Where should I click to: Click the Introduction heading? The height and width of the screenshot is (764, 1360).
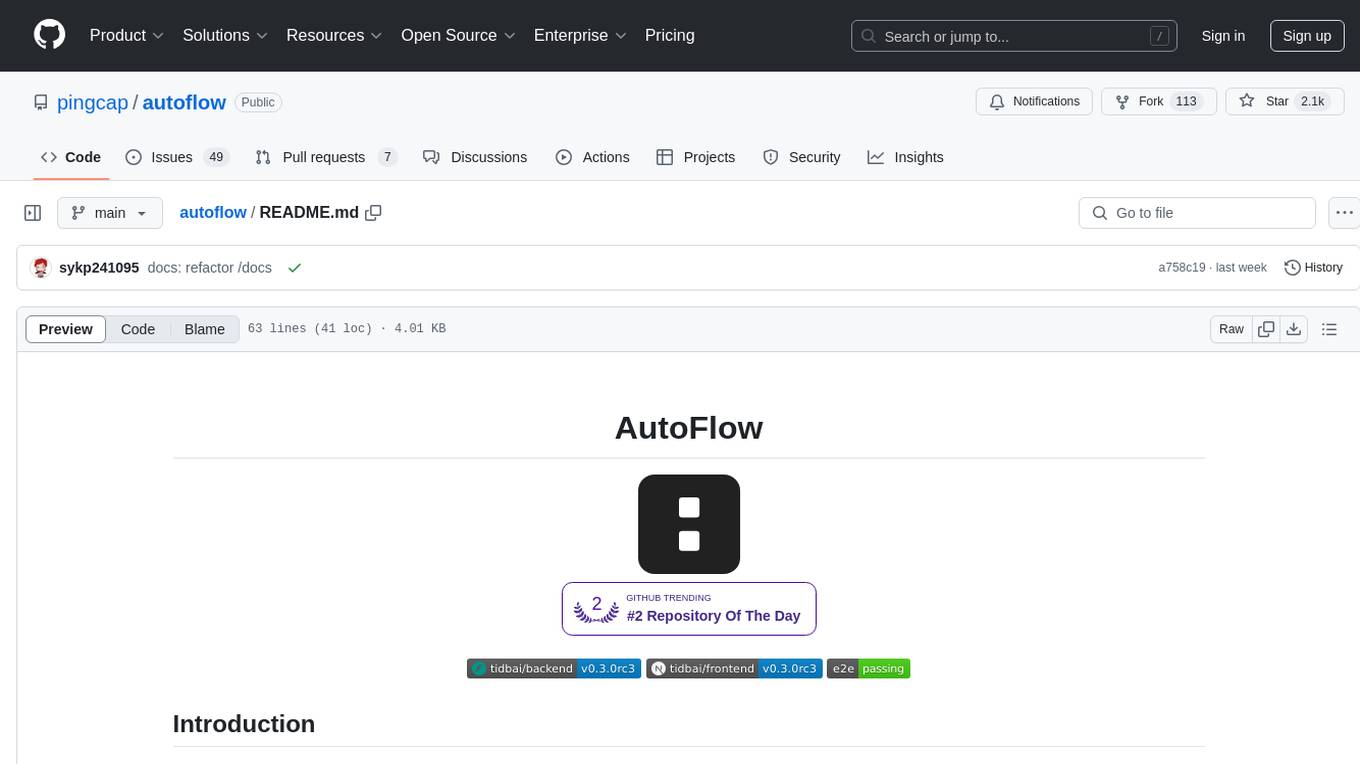coord(244,724)
